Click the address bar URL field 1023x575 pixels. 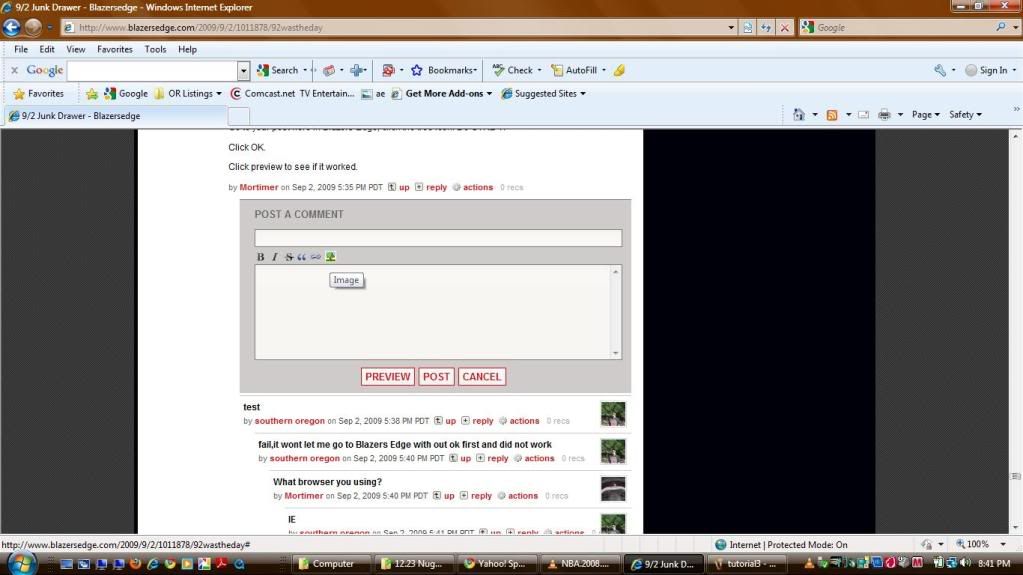click(x=391, y=27)
